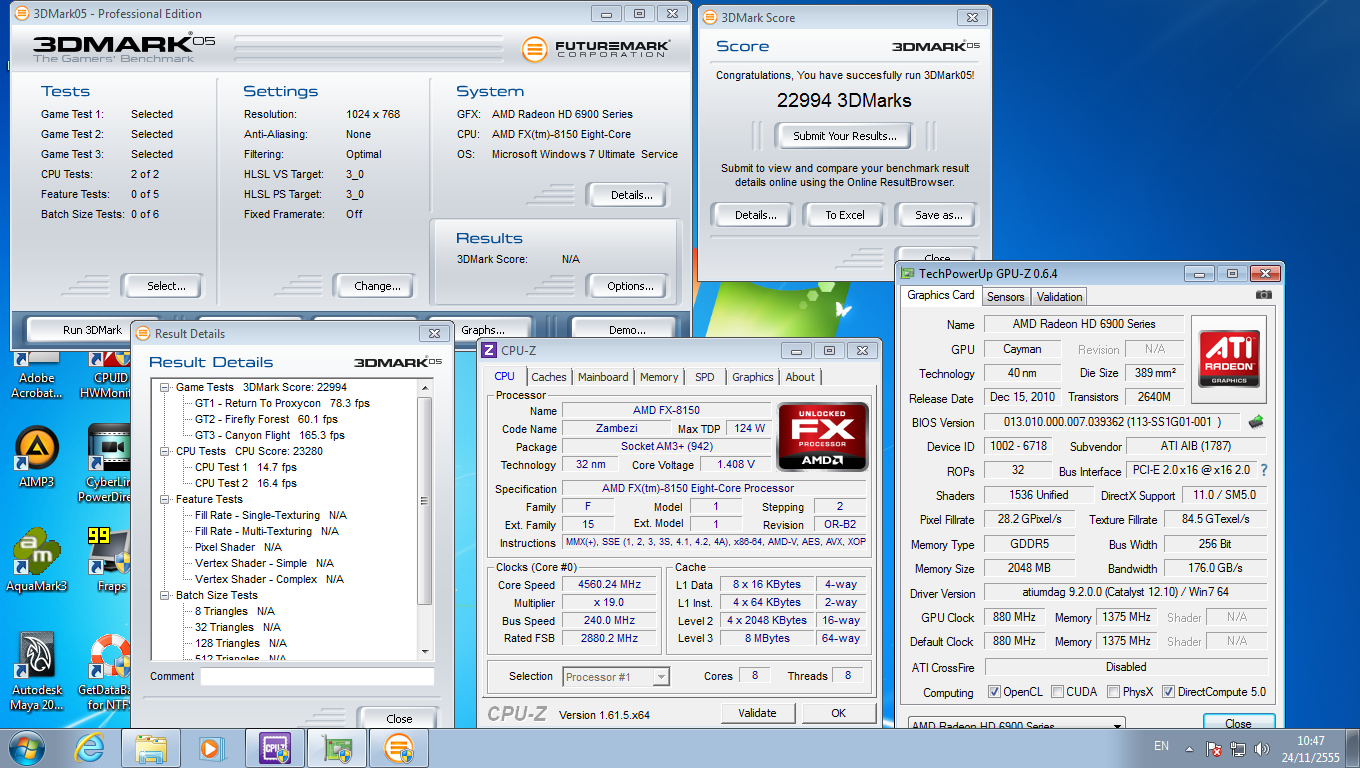Screen dimensions: 1360x768
Task: Click the To Excel button
Action: [x=845, y=215]
